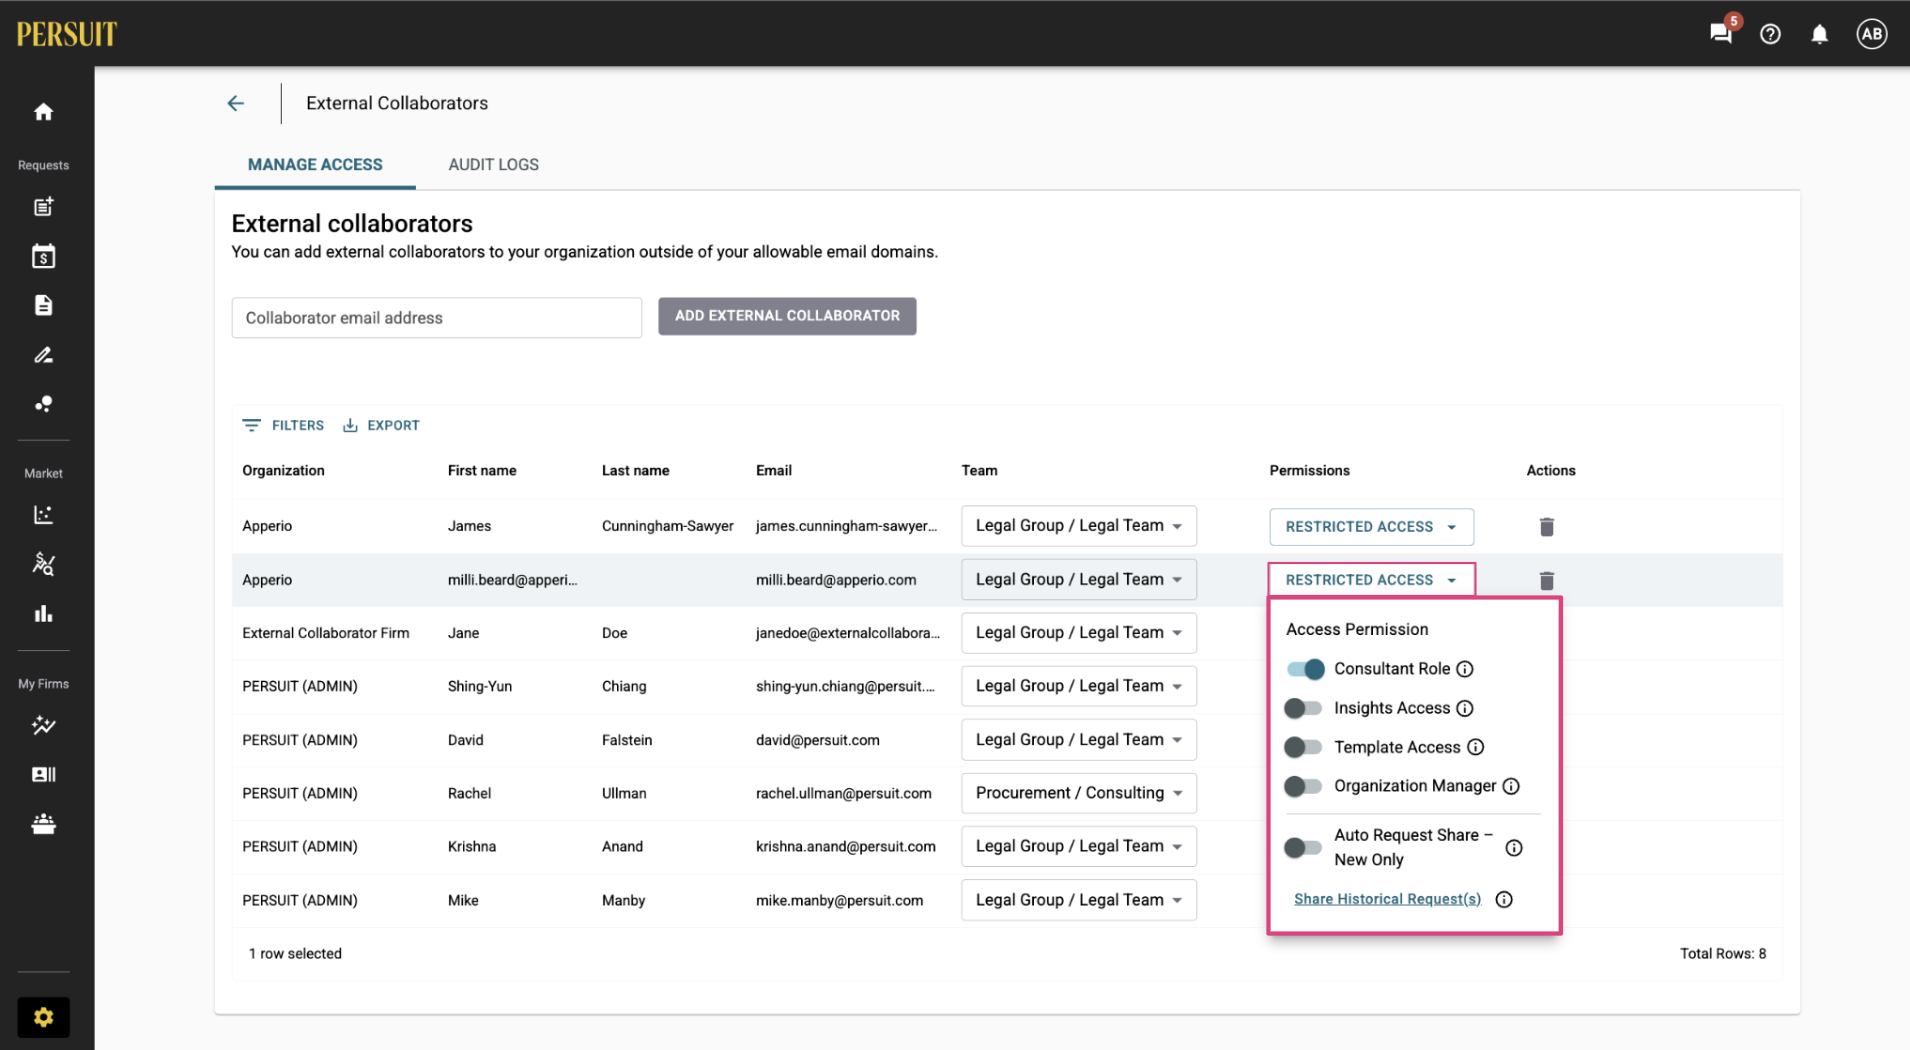Viewport: 1910px width, 1050px height.
Task: Open the Team dropdown for David Falstein
Action: (1078, 740)
